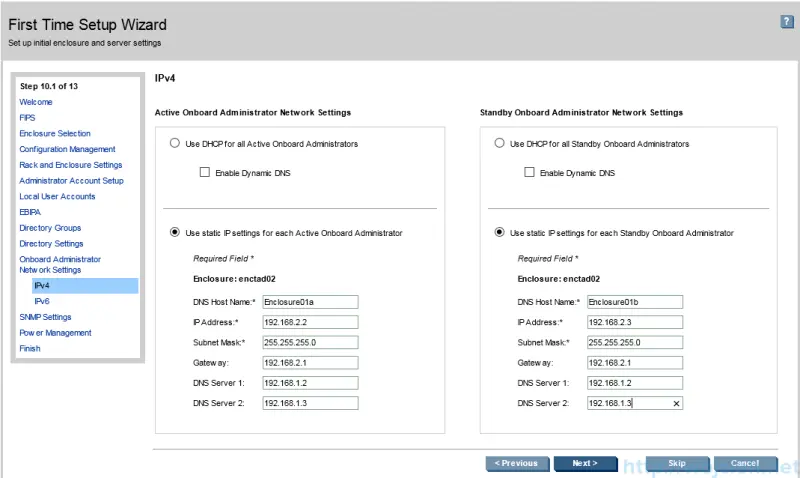Open the Configuration Management step
800x478 pixels.
click(x=67, y=149)
